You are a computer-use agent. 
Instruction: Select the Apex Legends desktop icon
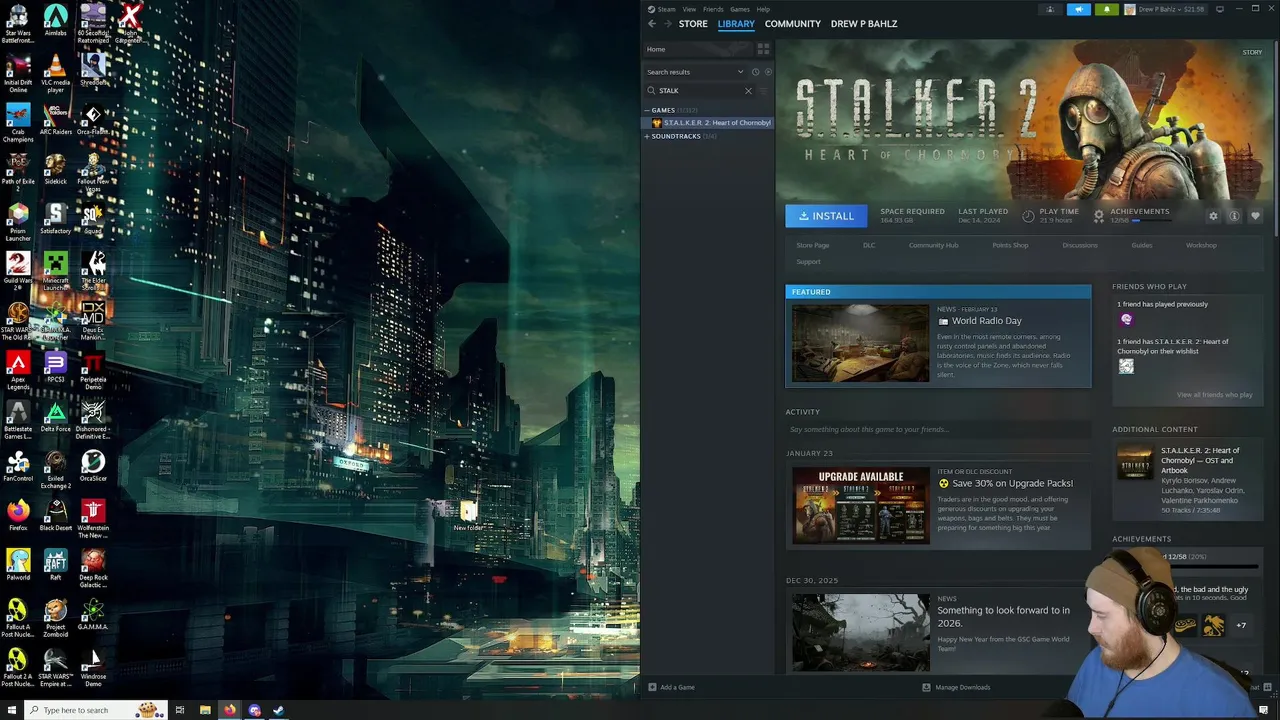point(18,370)
